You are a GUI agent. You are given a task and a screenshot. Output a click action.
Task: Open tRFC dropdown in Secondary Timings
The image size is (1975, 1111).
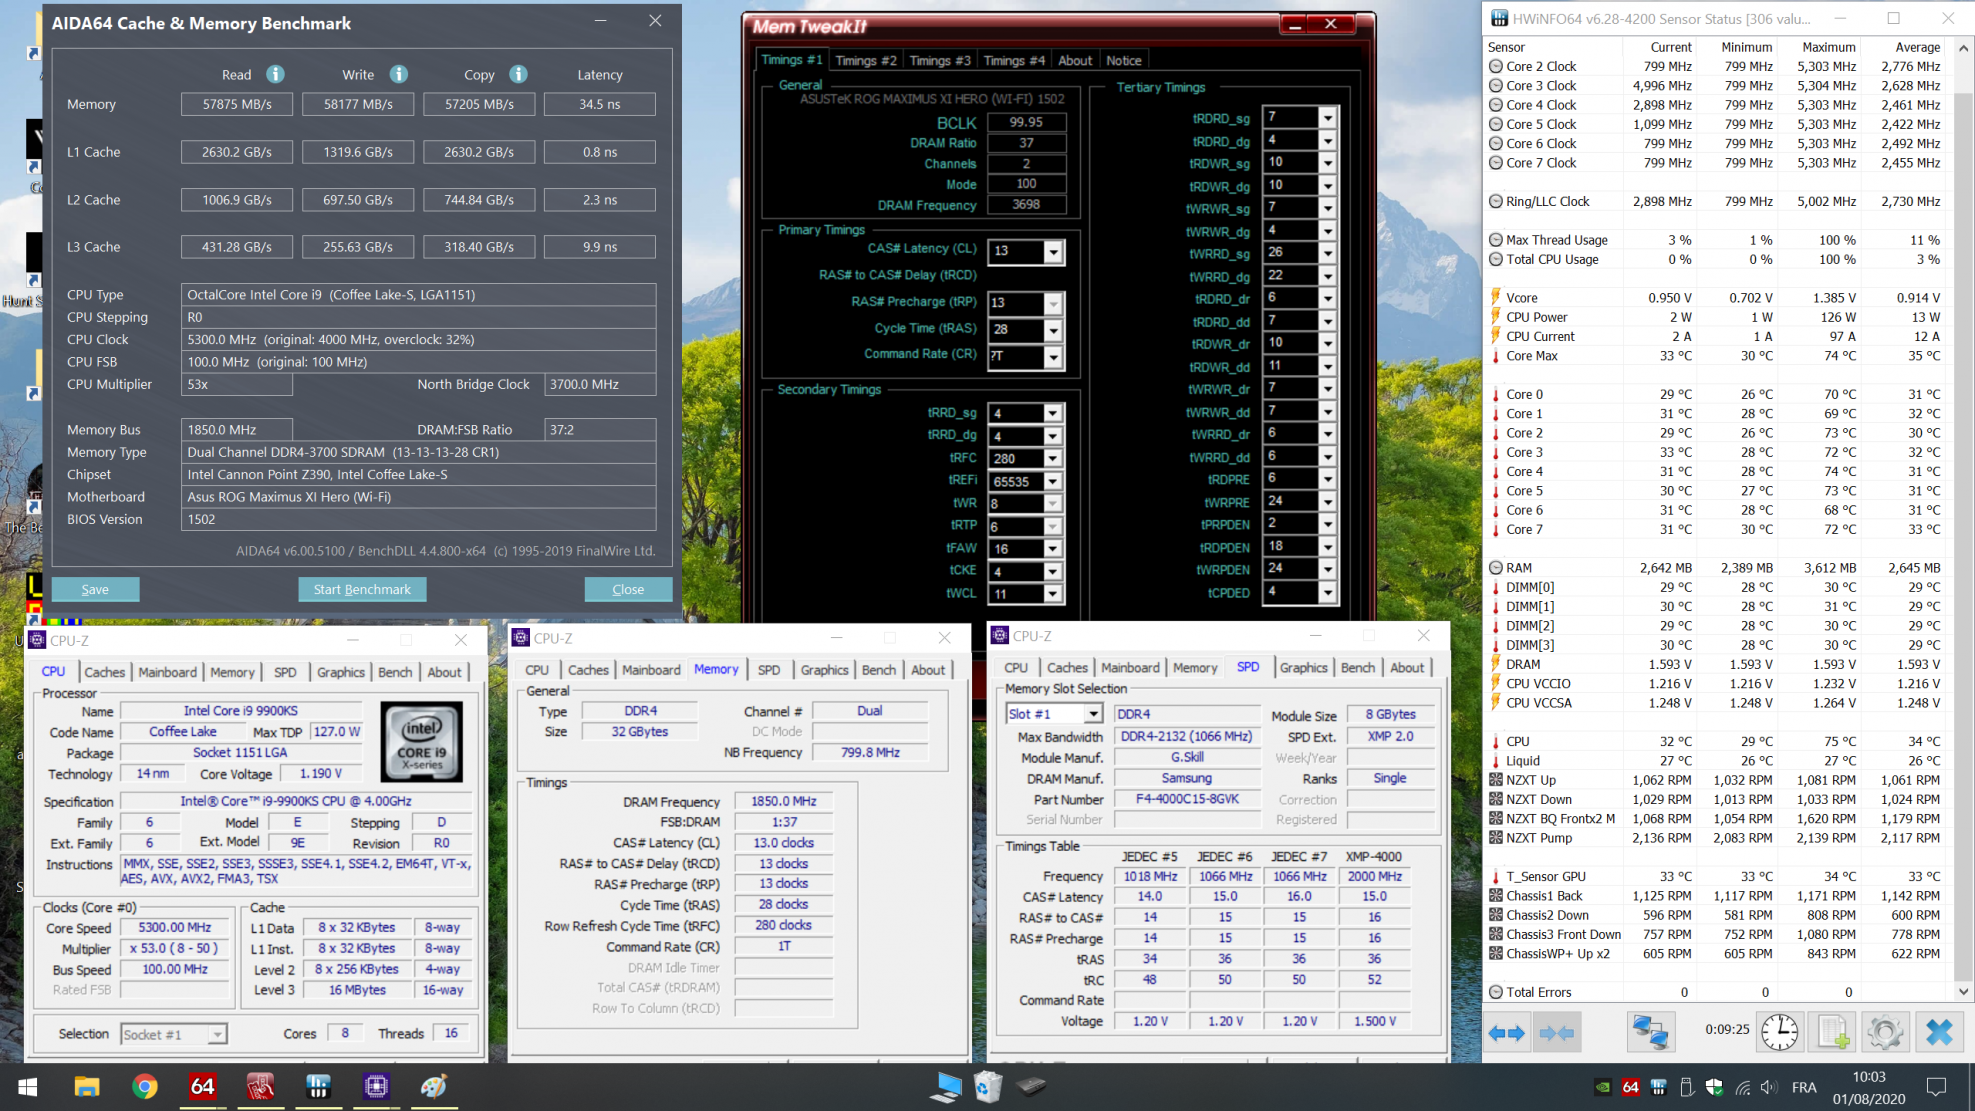click(1052, 459)
